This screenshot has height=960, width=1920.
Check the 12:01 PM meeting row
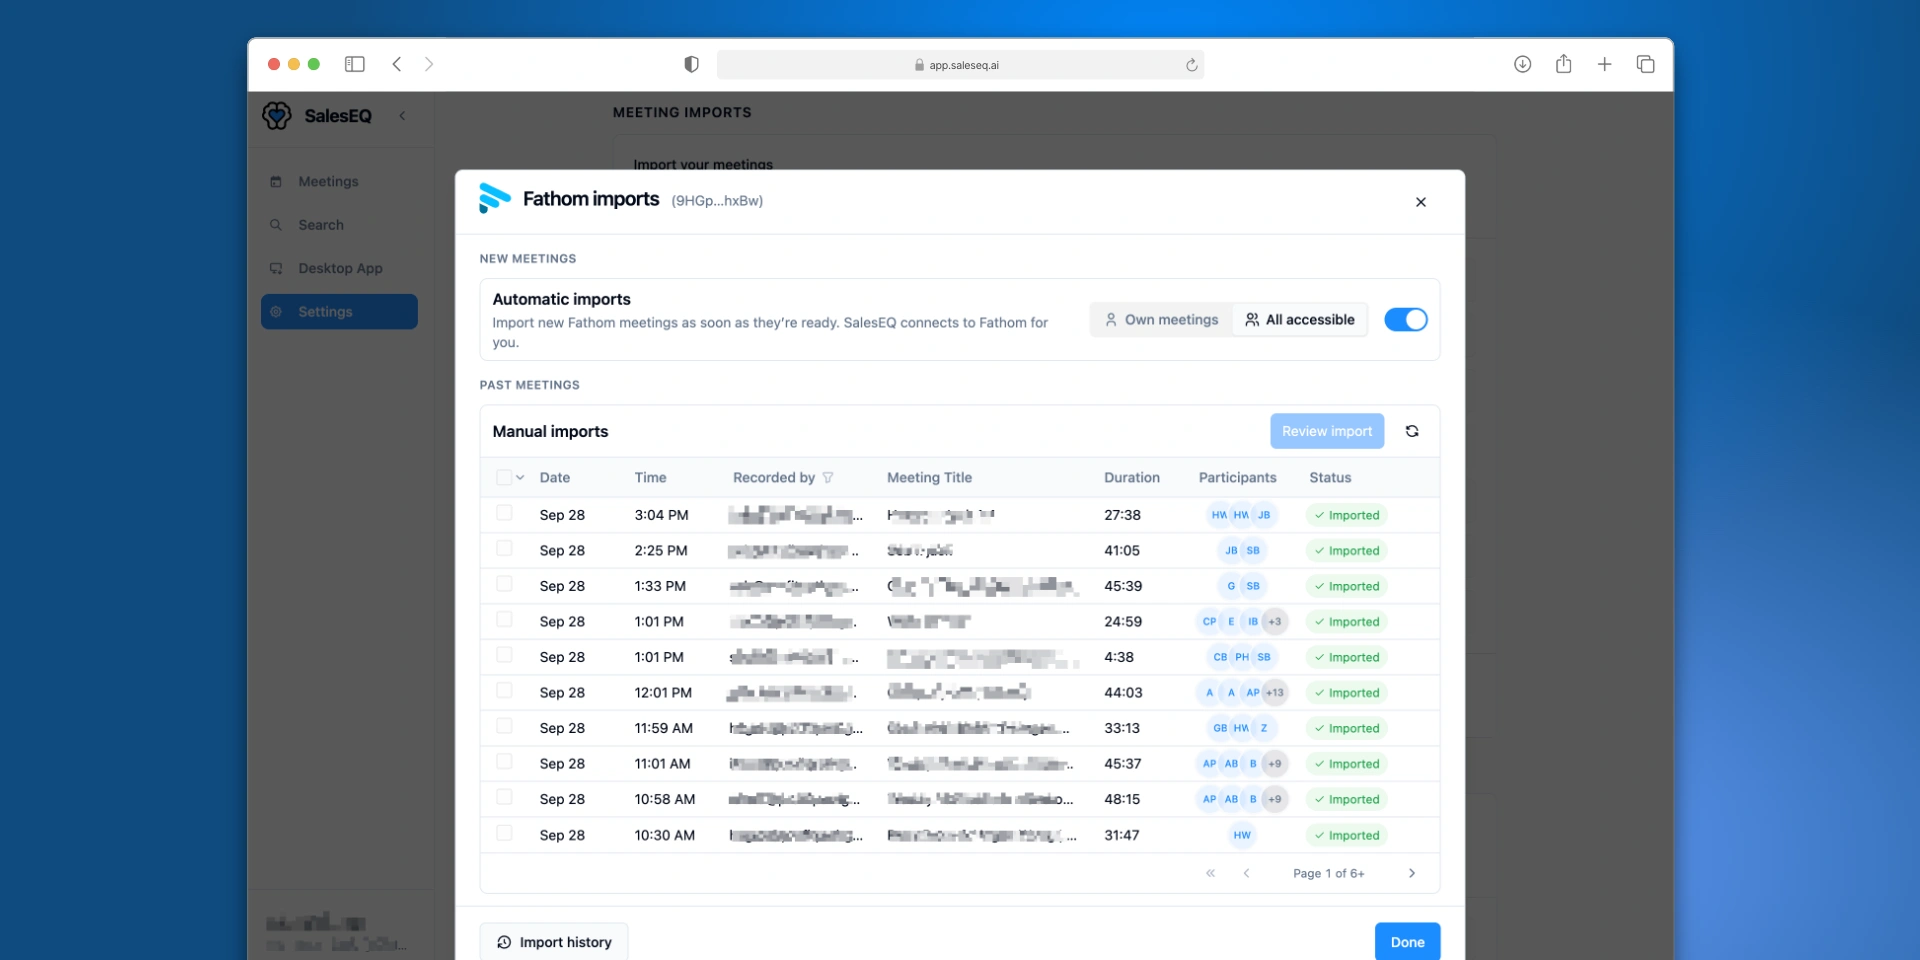click(504, 691)
